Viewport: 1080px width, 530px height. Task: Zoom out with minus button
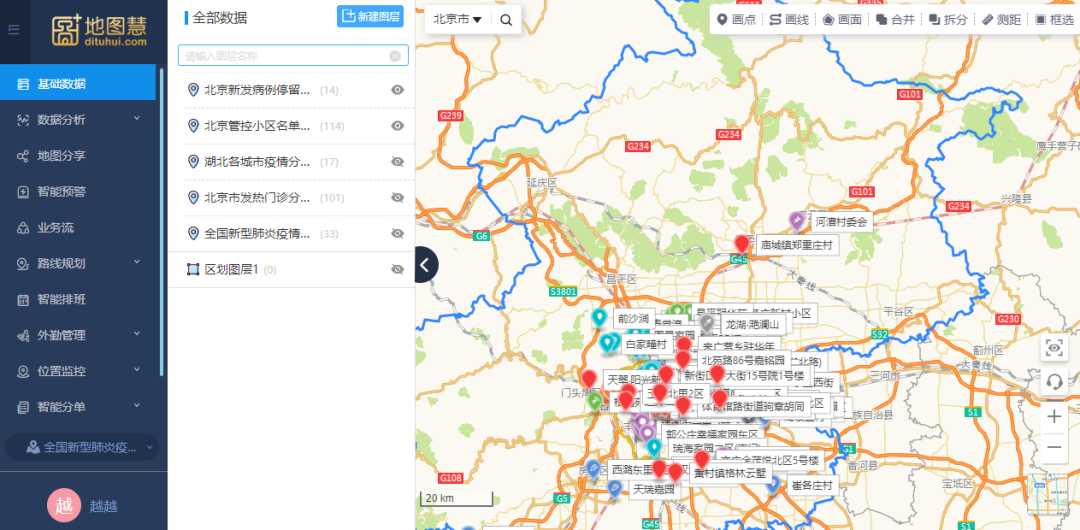[x=1054, y=447]
